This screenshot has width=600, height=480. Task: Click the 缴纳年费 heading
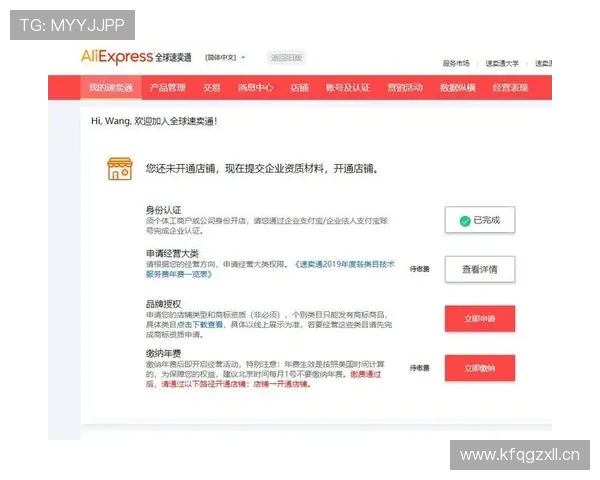click(x=163, y=353)
